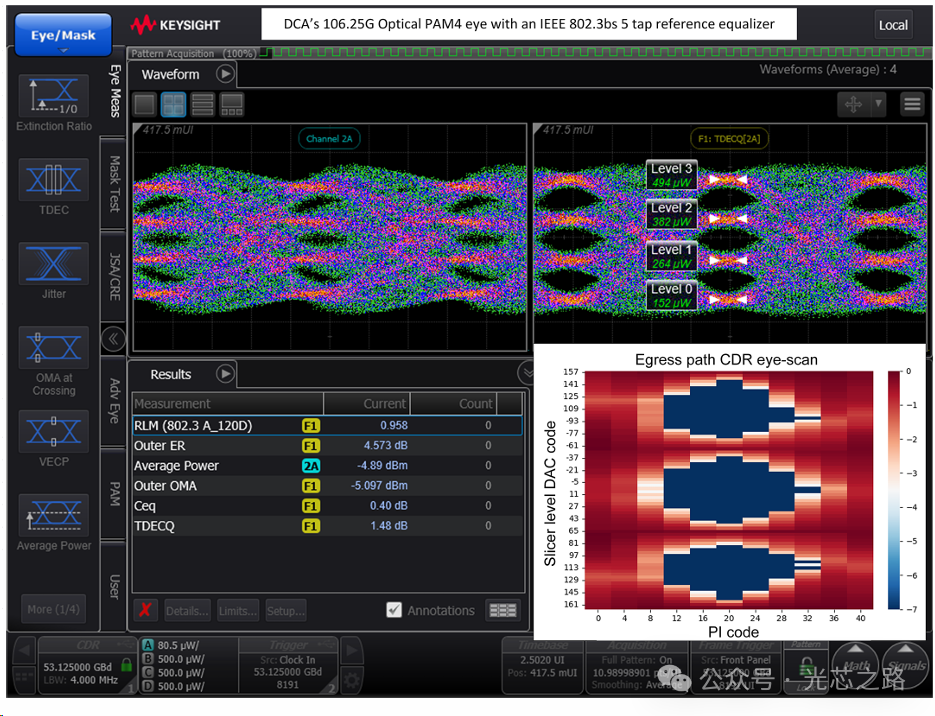Toggle the Annotations checkbox
935x716 pixels.
point(394,610)
